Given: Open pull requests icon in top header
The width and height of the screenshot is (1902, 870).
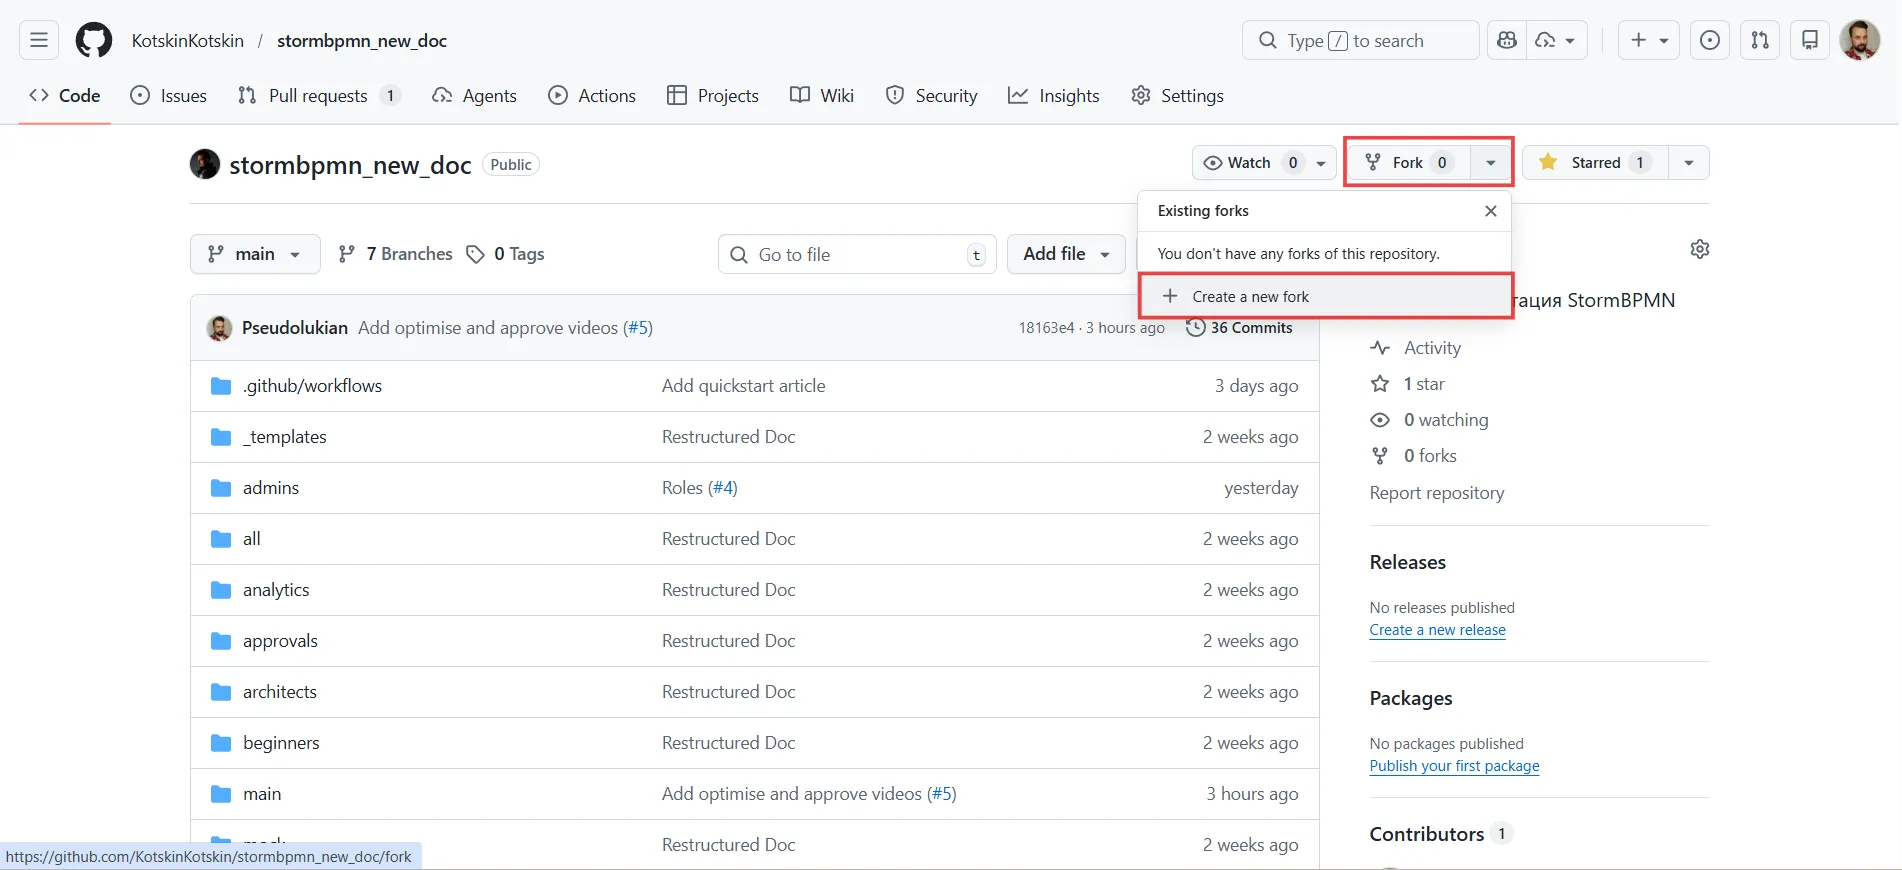Looking at the screenshot, I should coord(1760,41).
